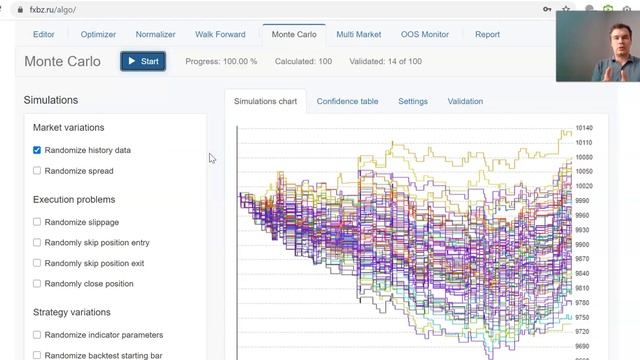This screenshot has width=640, height=360.
Task: Open the Multi Market tab
Action: (359, 34)
